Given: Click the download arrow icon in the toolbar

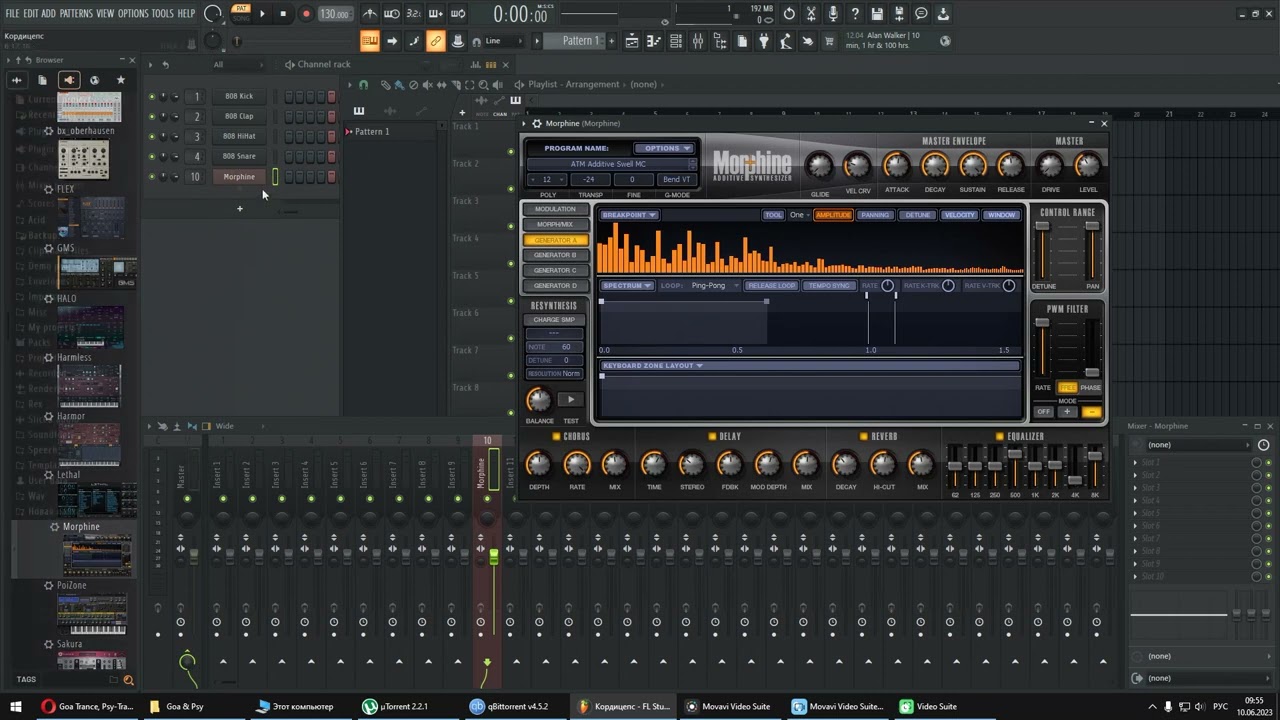Looking at the screenshot, I should click(943, 14).
